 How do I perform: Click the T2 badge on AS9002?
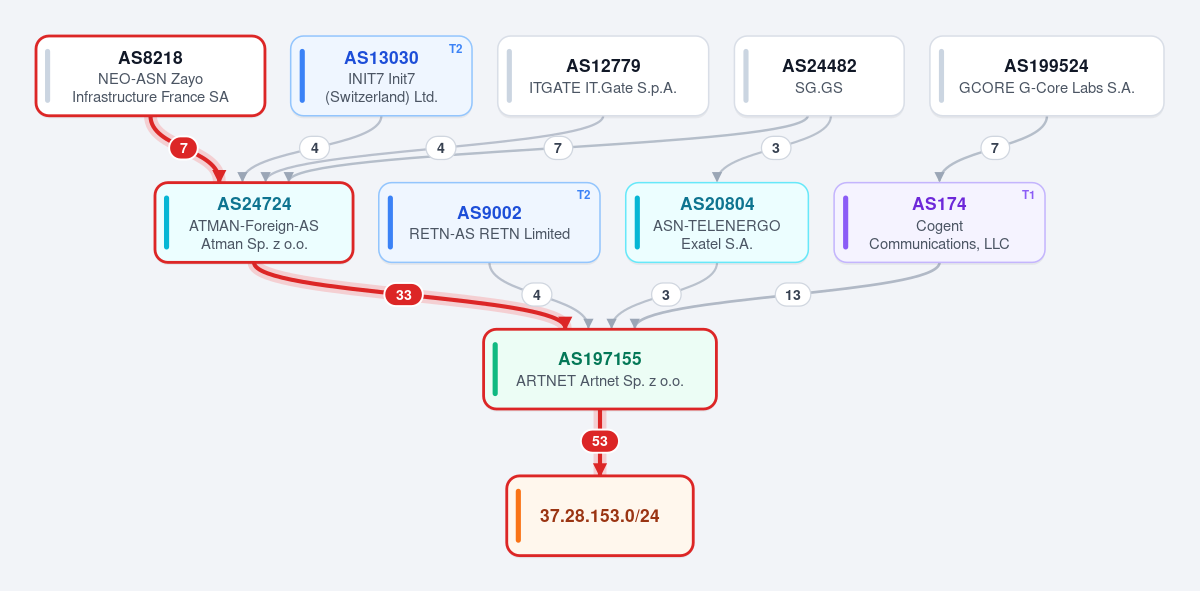[583, 195]
